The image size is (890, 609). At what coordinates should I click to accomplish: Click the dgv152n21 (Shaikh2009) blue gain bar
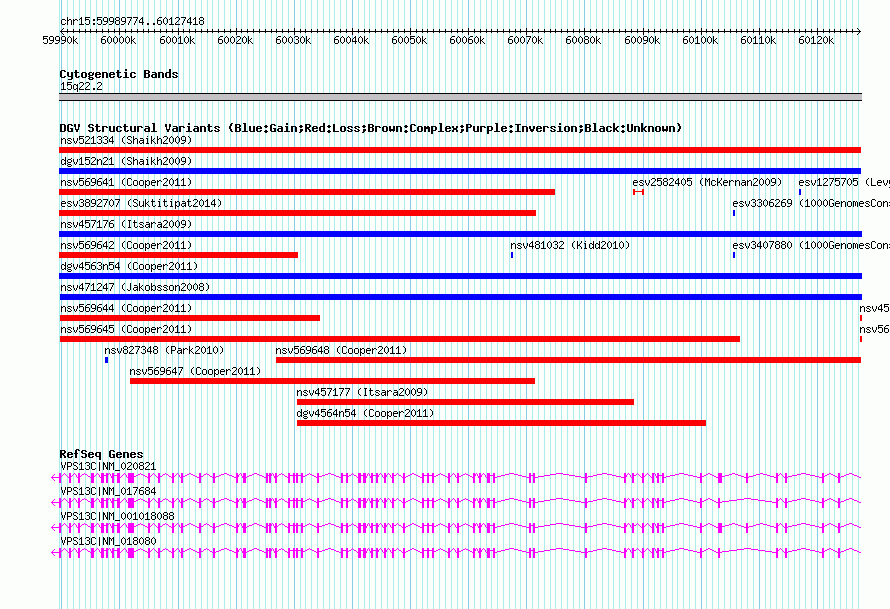[460, 171]
